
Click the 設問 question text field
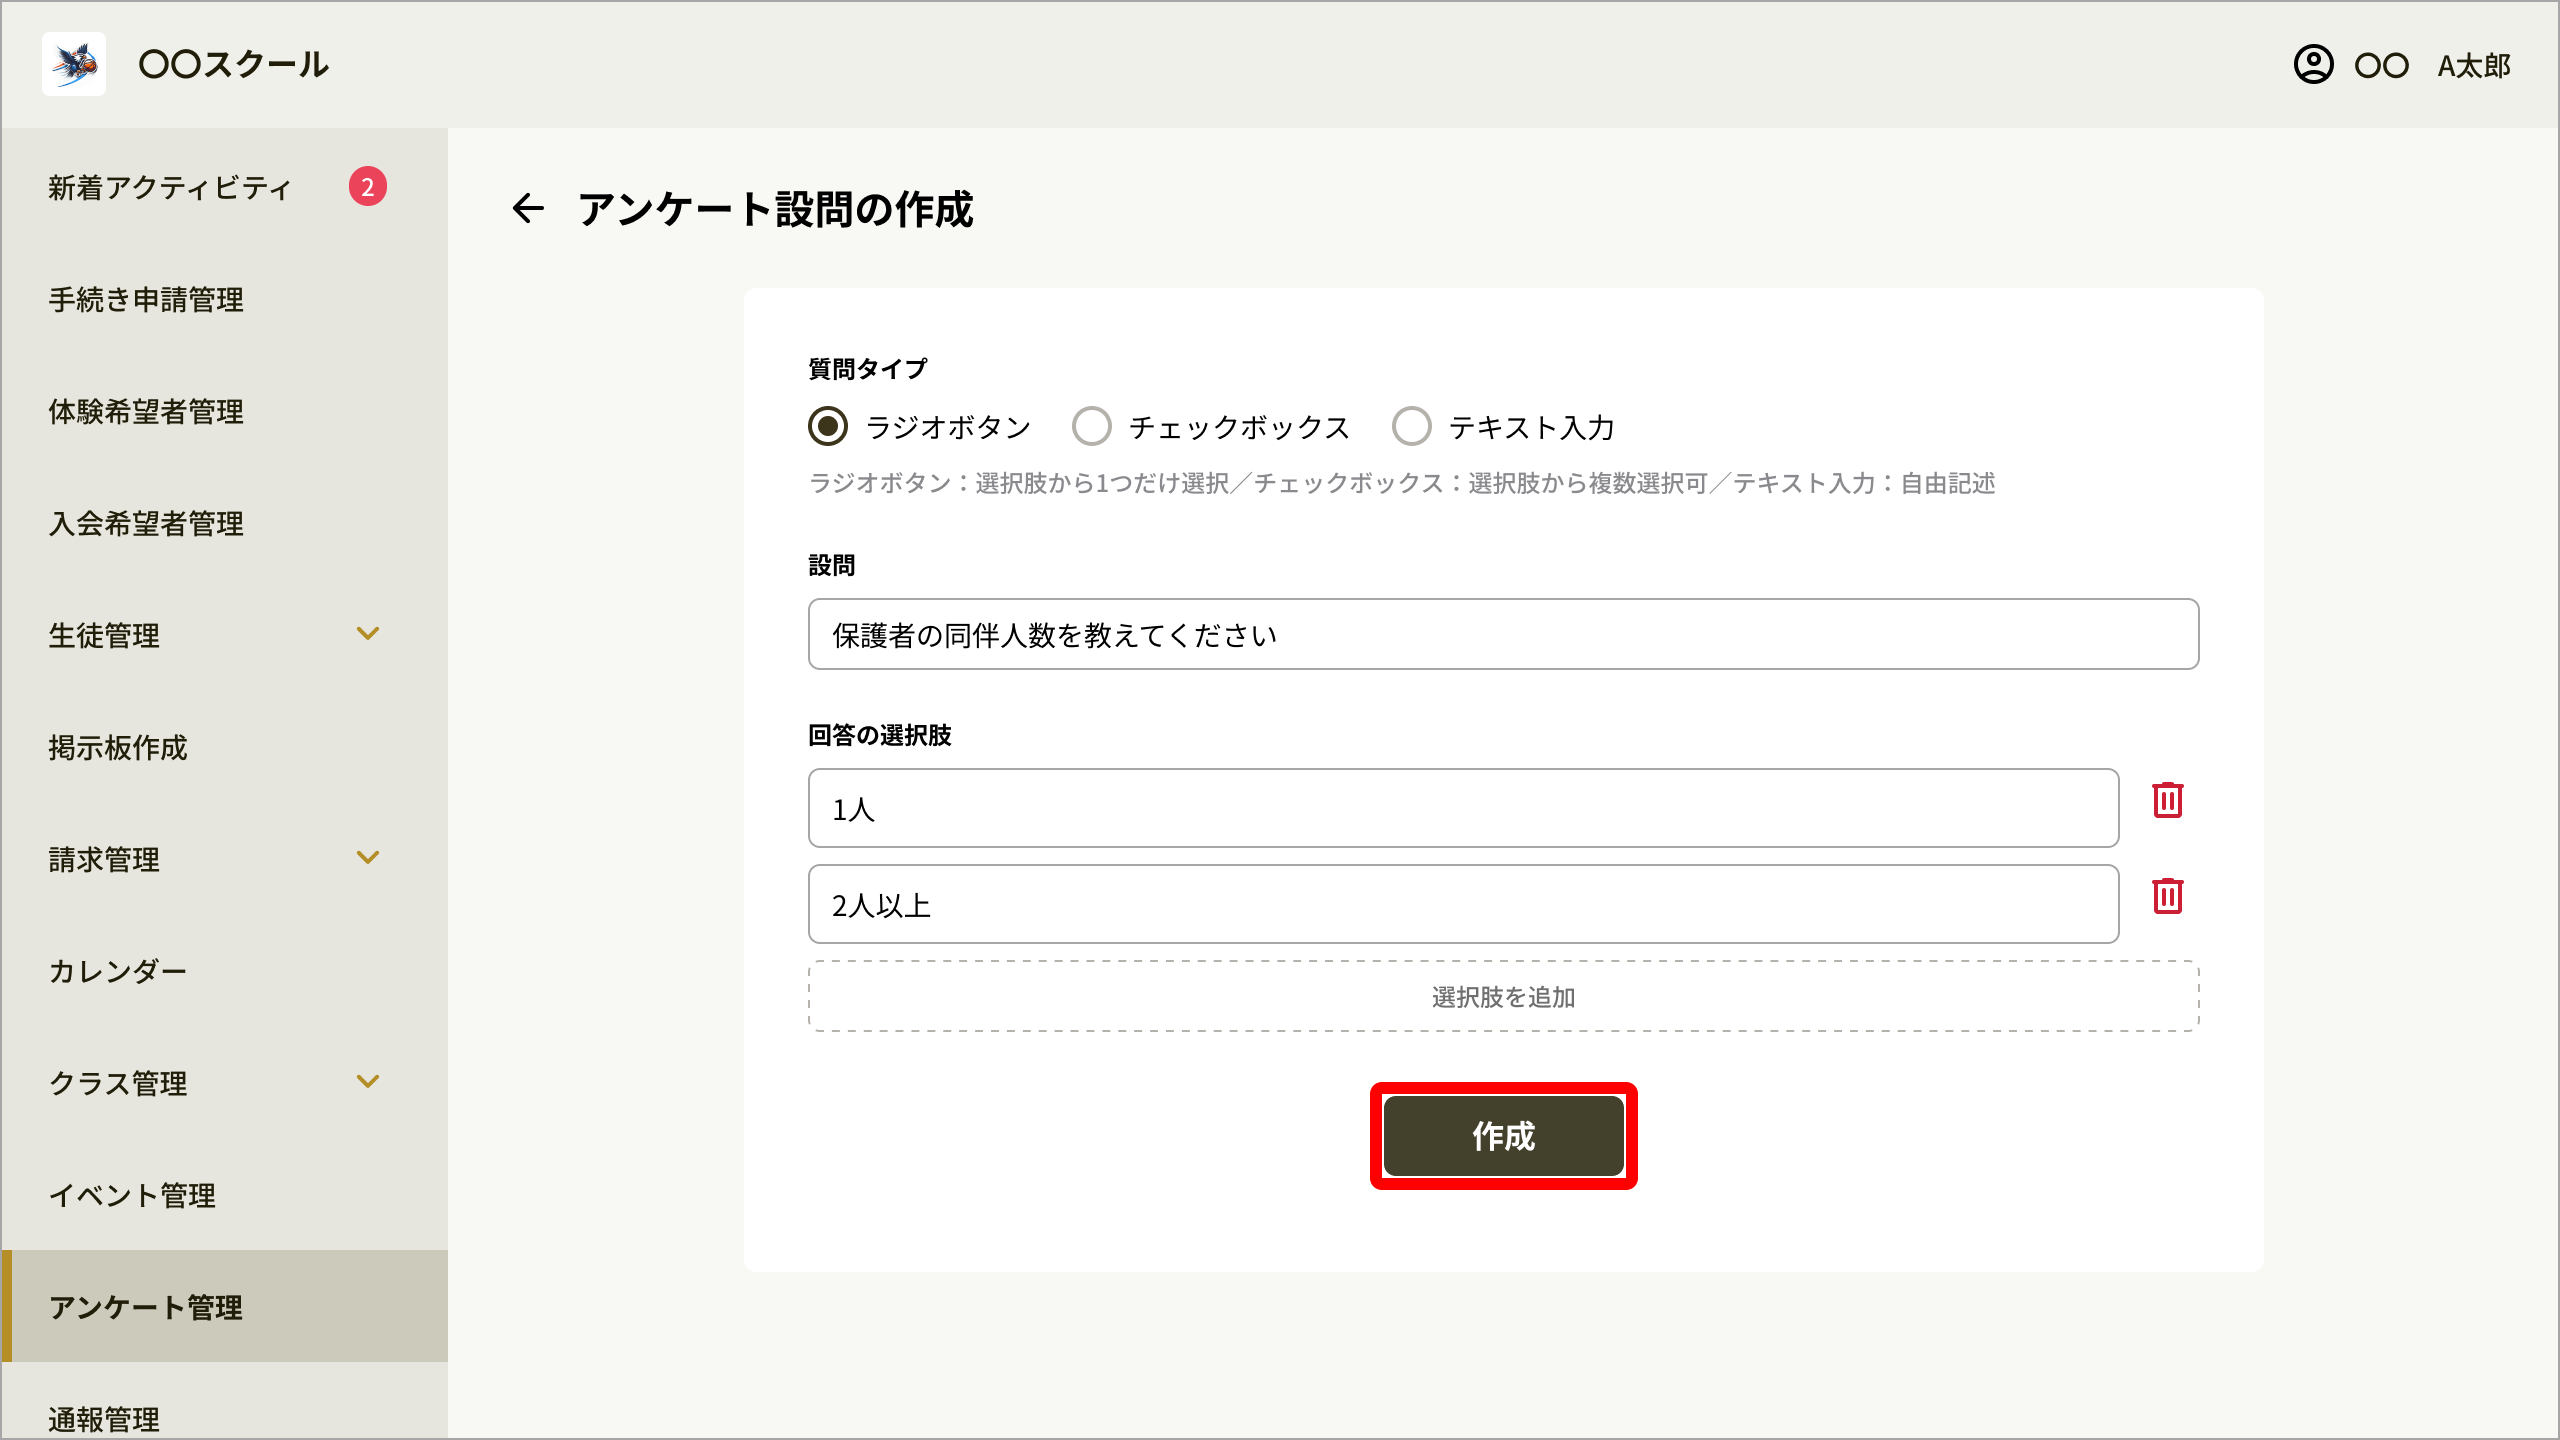1503,634
